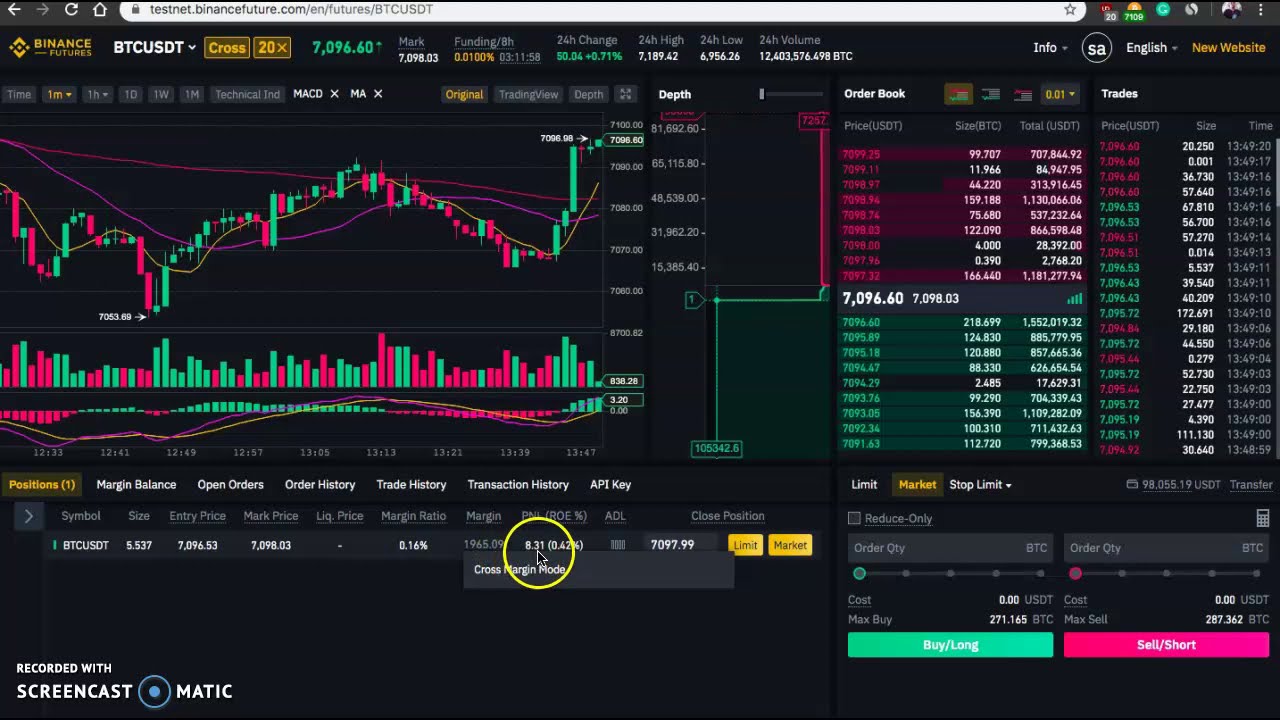Click the Sell/Short button
The image size is (1280, 720).
pos(1166,645)
